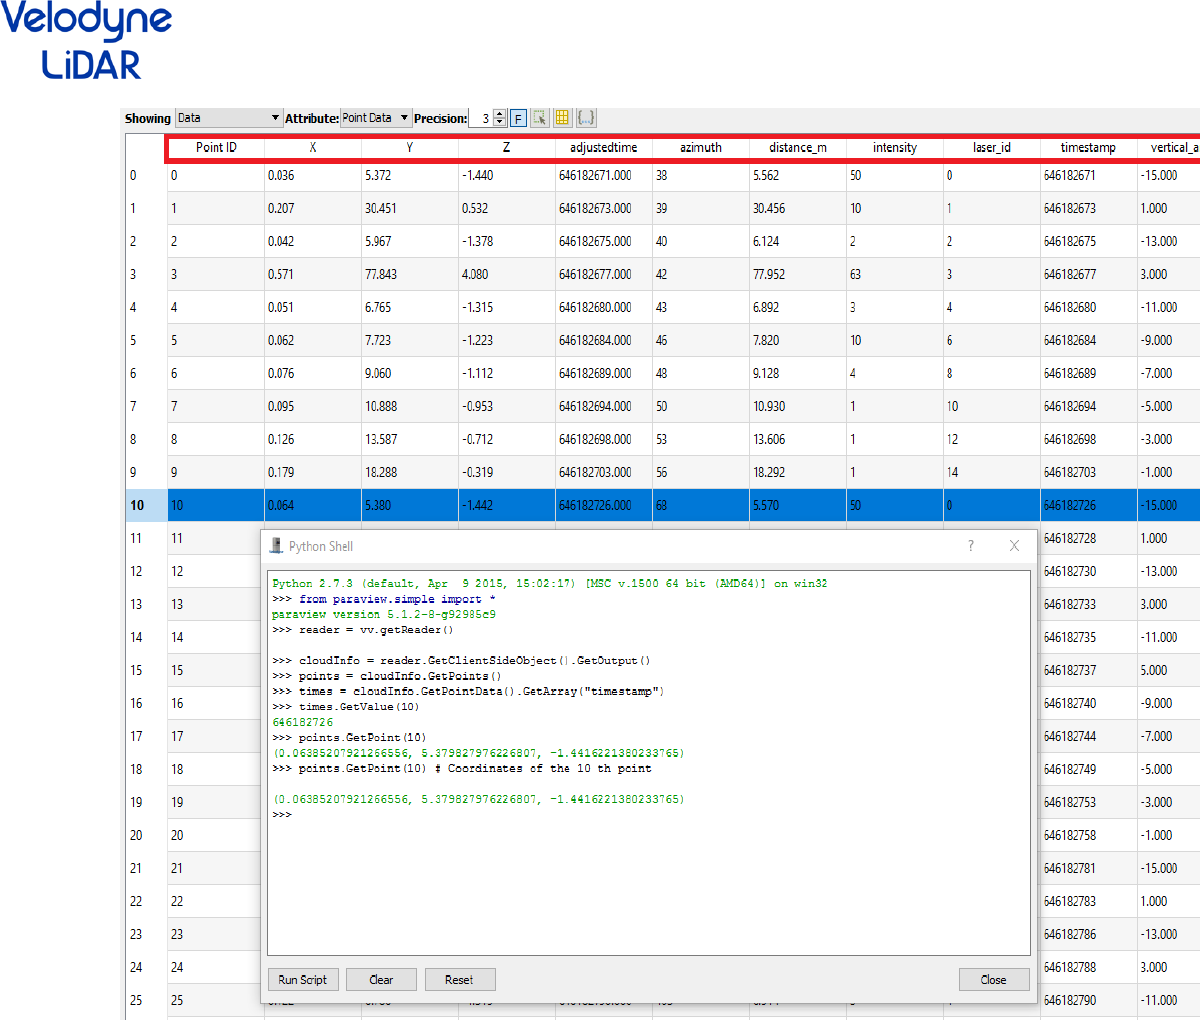Sort by the Point ID column header
The image size is (1200, 1020).
(x=216, y=148)
